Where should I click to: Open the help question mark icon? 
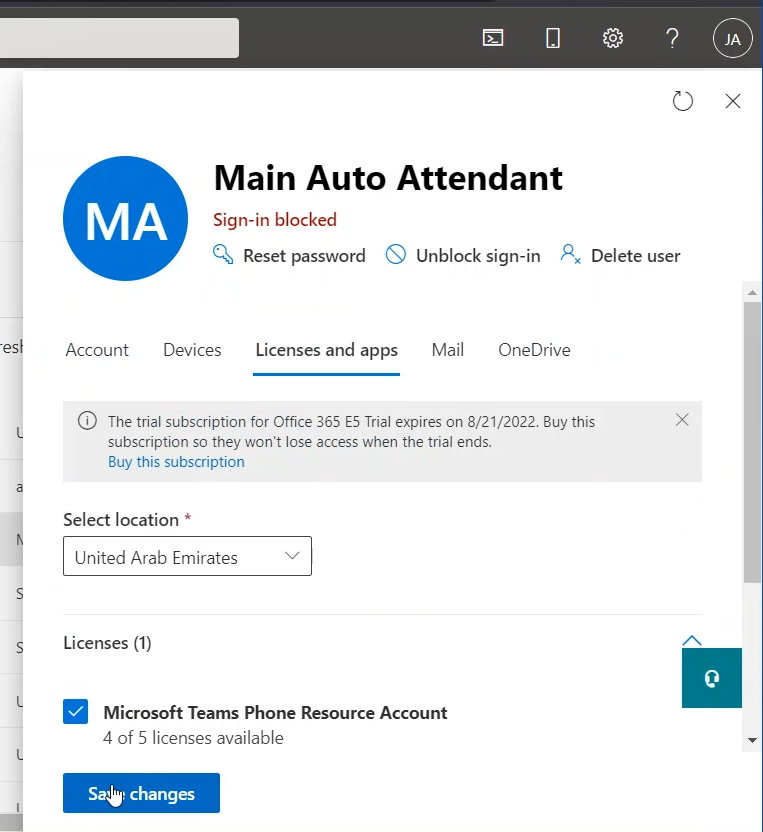[x=673, y=38]
